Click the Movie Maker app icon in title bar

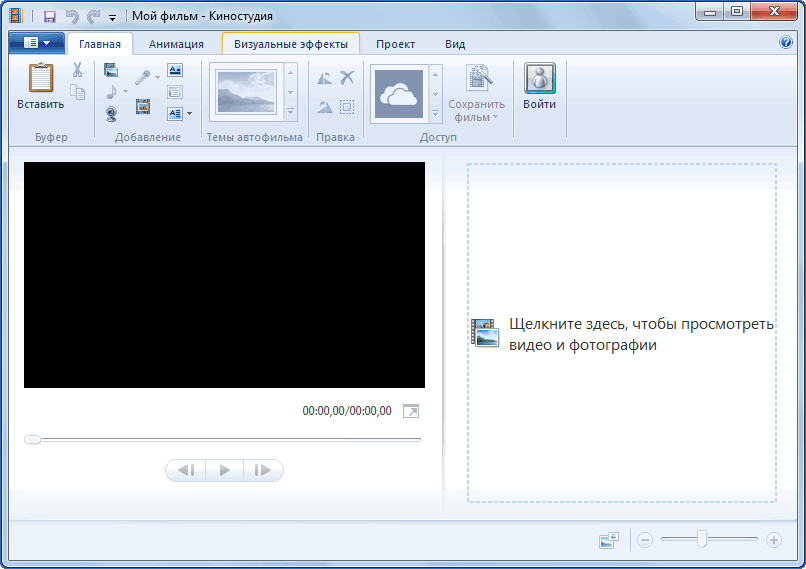[16, 16]
